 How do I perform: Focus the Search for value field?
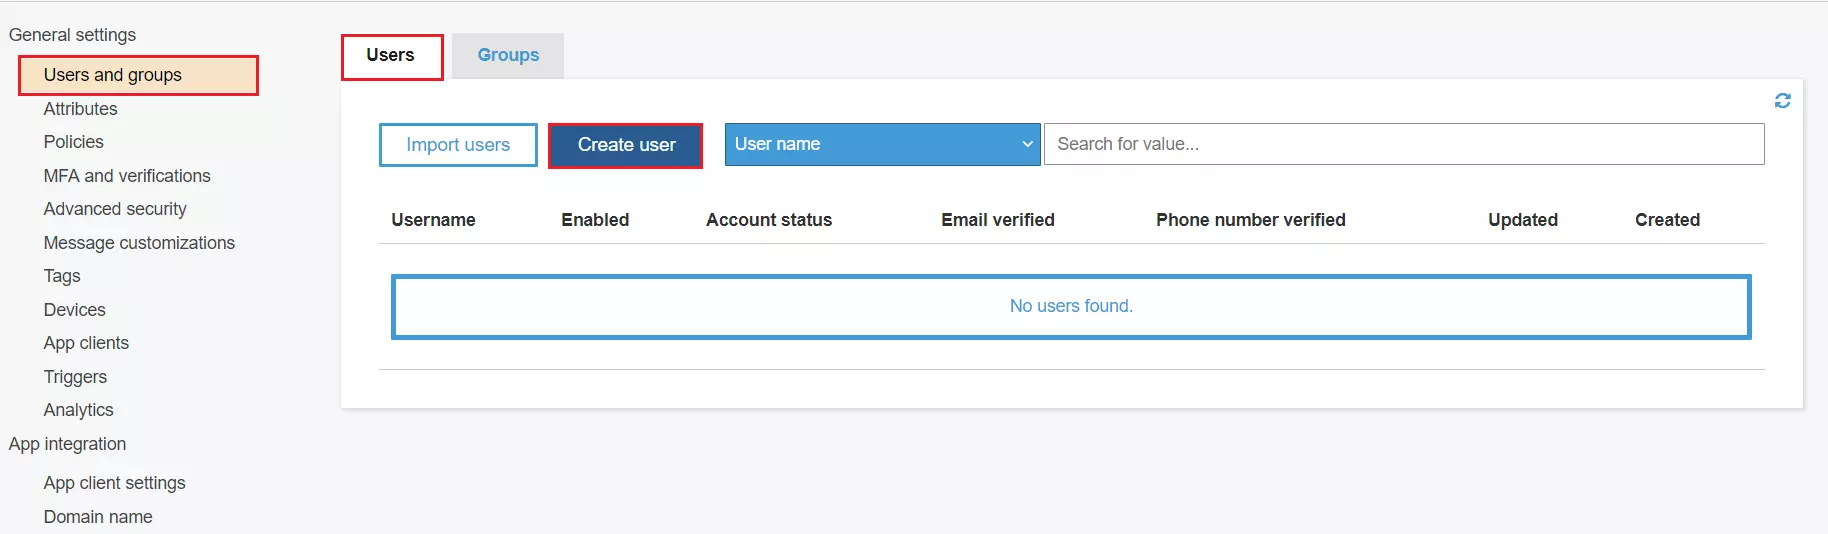[x=1404, y=144]
